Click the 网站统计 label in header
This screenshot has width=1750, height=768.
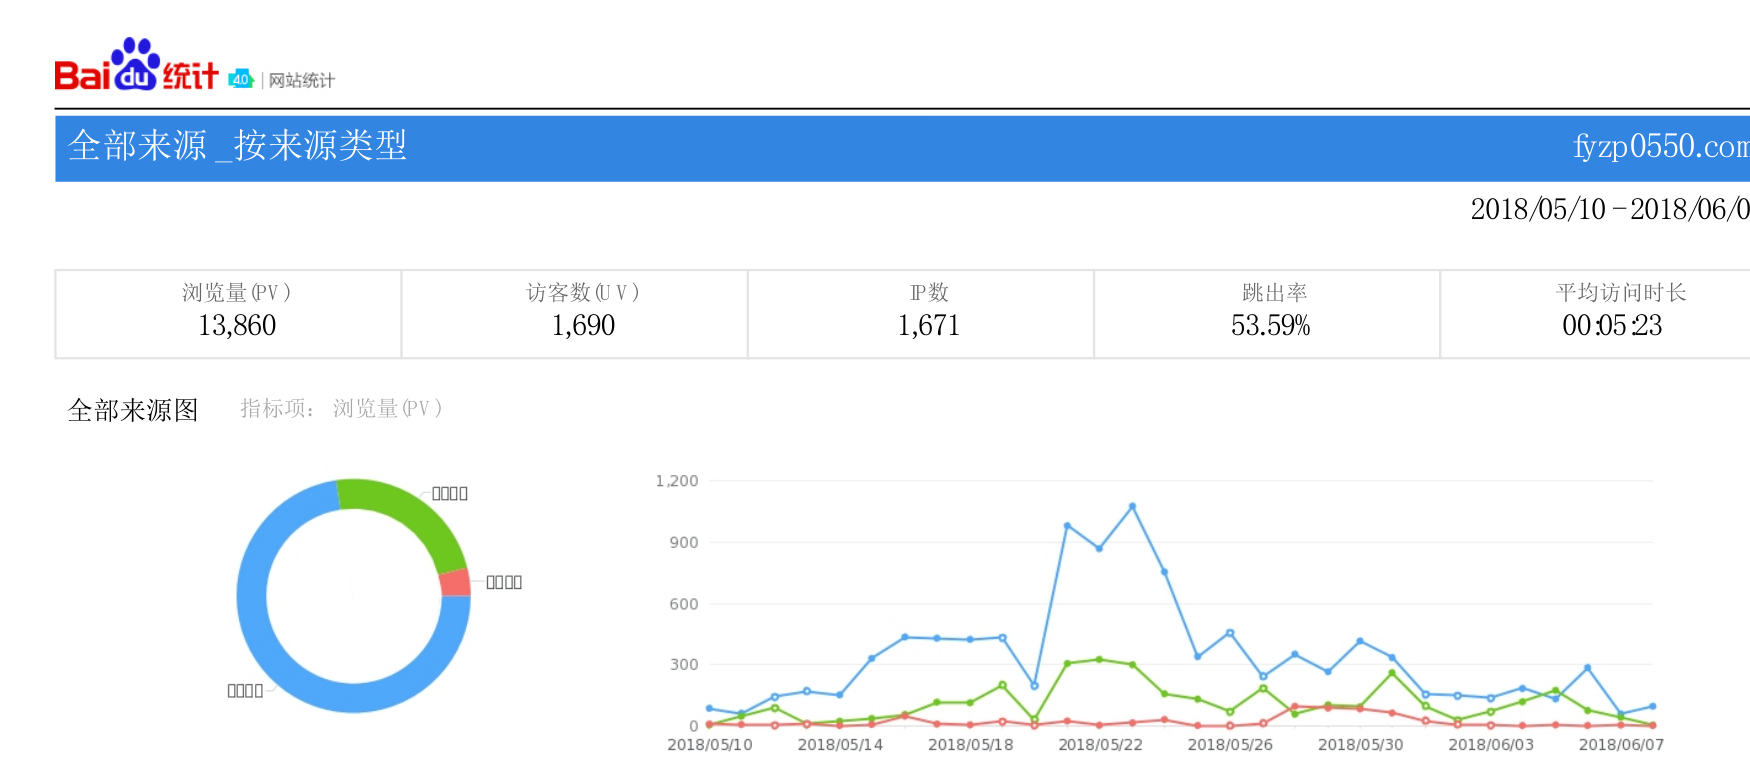pyautogui.click(x=302, y=80)
